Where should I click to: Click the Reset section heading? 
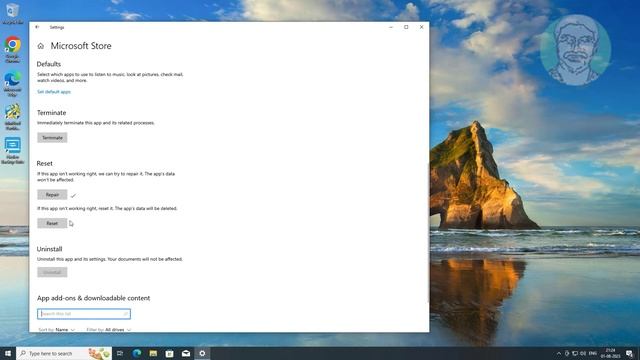coord(44,163)
